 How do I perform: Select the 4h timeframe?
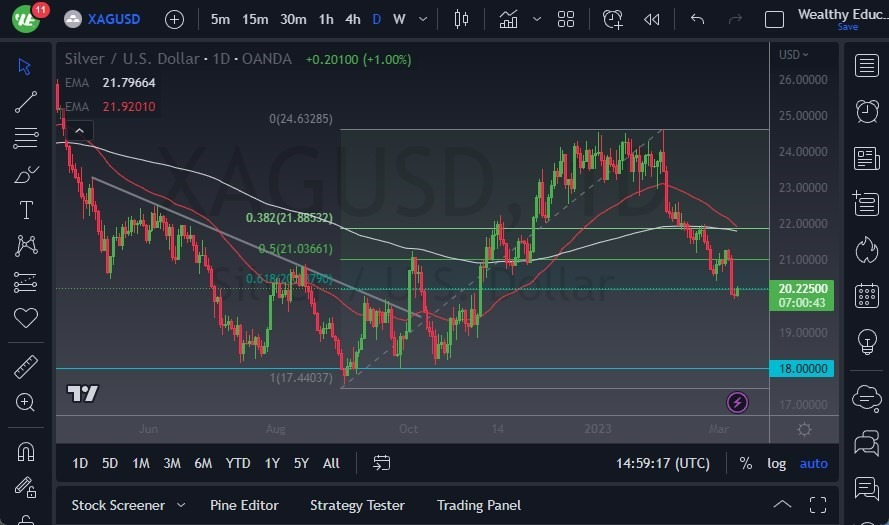[352, 19]
